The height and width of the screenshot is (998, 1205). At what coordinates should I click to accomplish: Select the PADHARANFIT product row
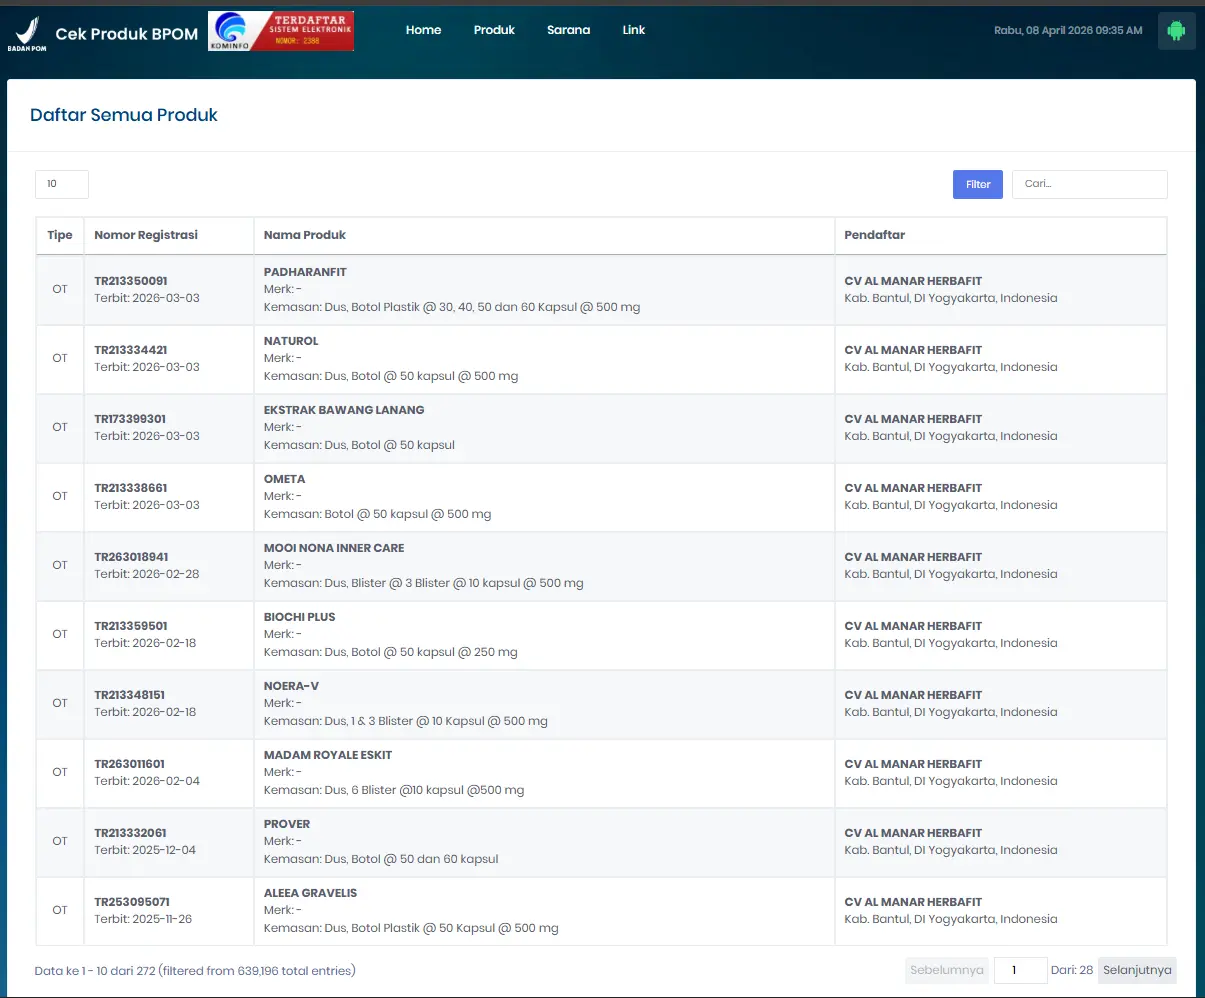click(x=305, y=272)
